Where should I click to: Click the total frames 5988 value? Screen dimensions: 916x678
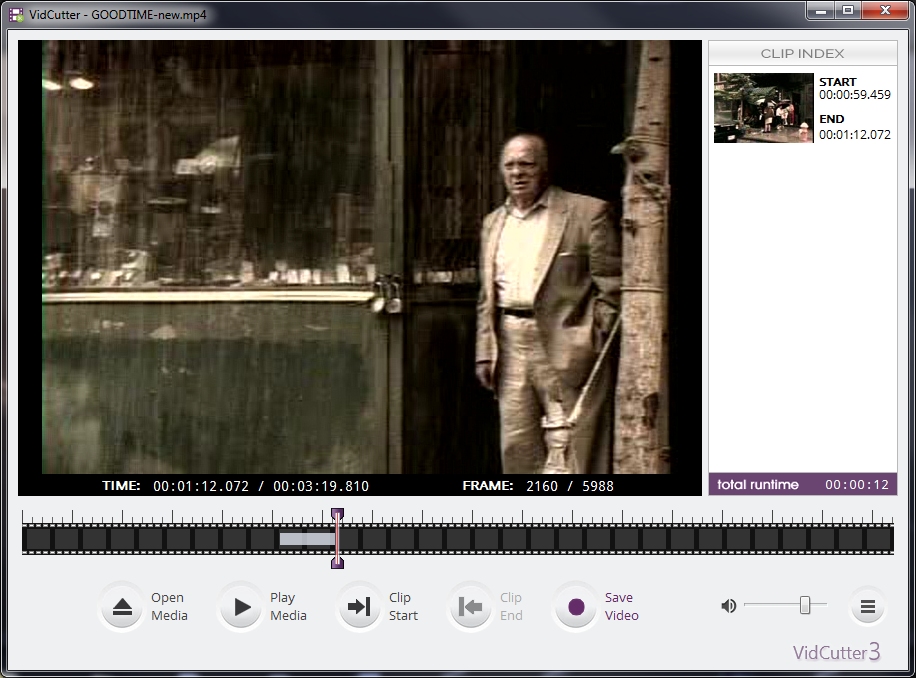[x=598, y=486]
